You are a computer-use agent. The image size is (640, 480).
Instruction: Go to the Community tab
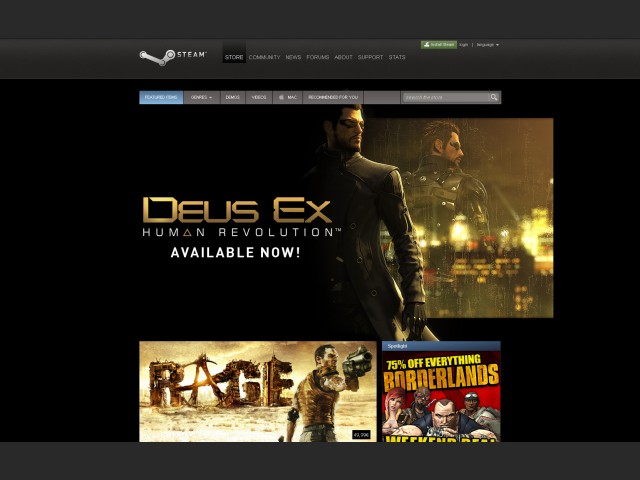pyautogui.click(x=264, y=57)
